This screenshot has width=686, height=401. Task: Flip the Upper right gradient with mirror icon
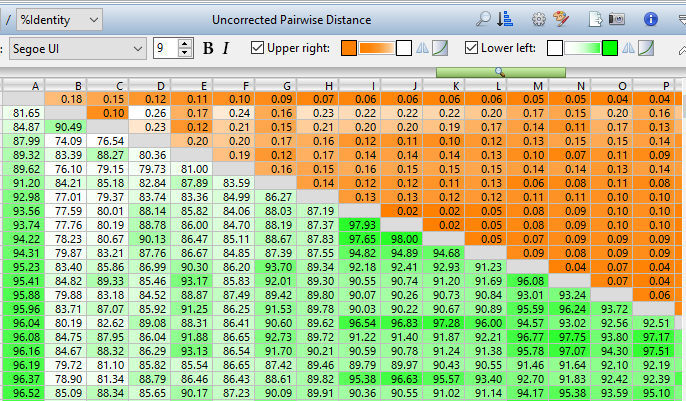(x=421, y=48)
